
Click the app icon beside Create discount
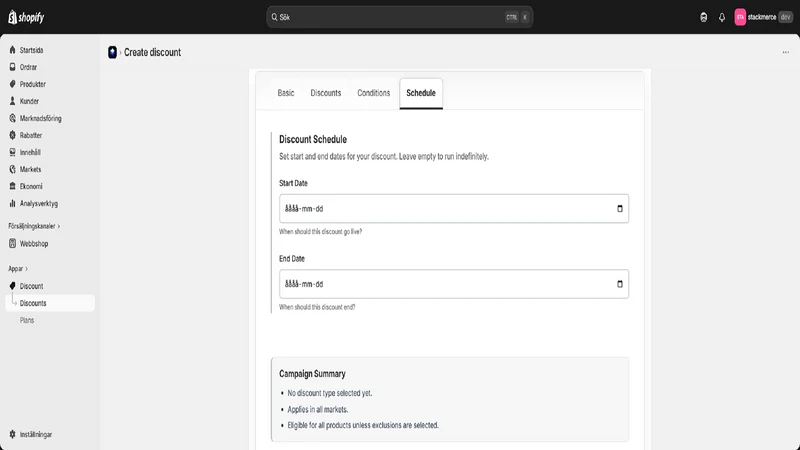tap(112, 52)
